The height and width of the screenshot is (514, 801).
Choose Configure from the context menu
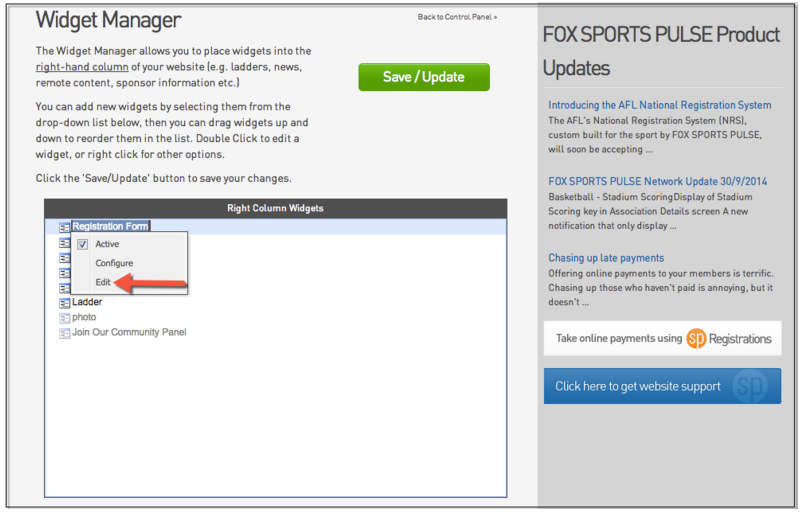coord(114,263)
